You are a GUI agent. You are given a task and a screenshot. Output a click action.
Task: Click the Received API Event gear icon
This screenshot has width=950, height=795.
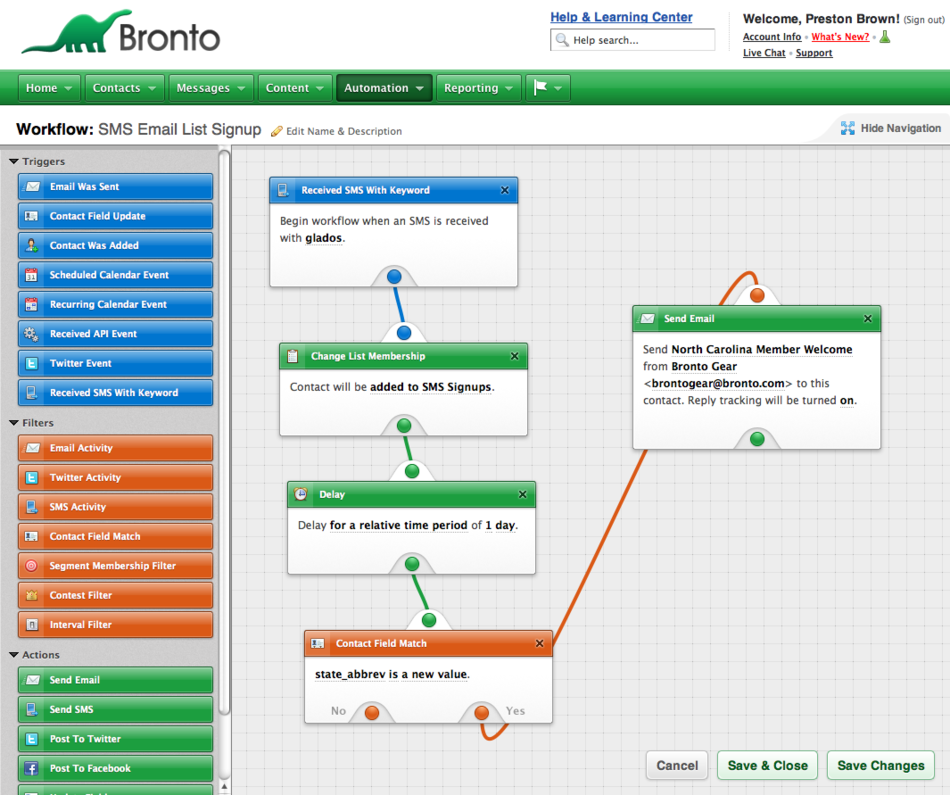(32, 334)
